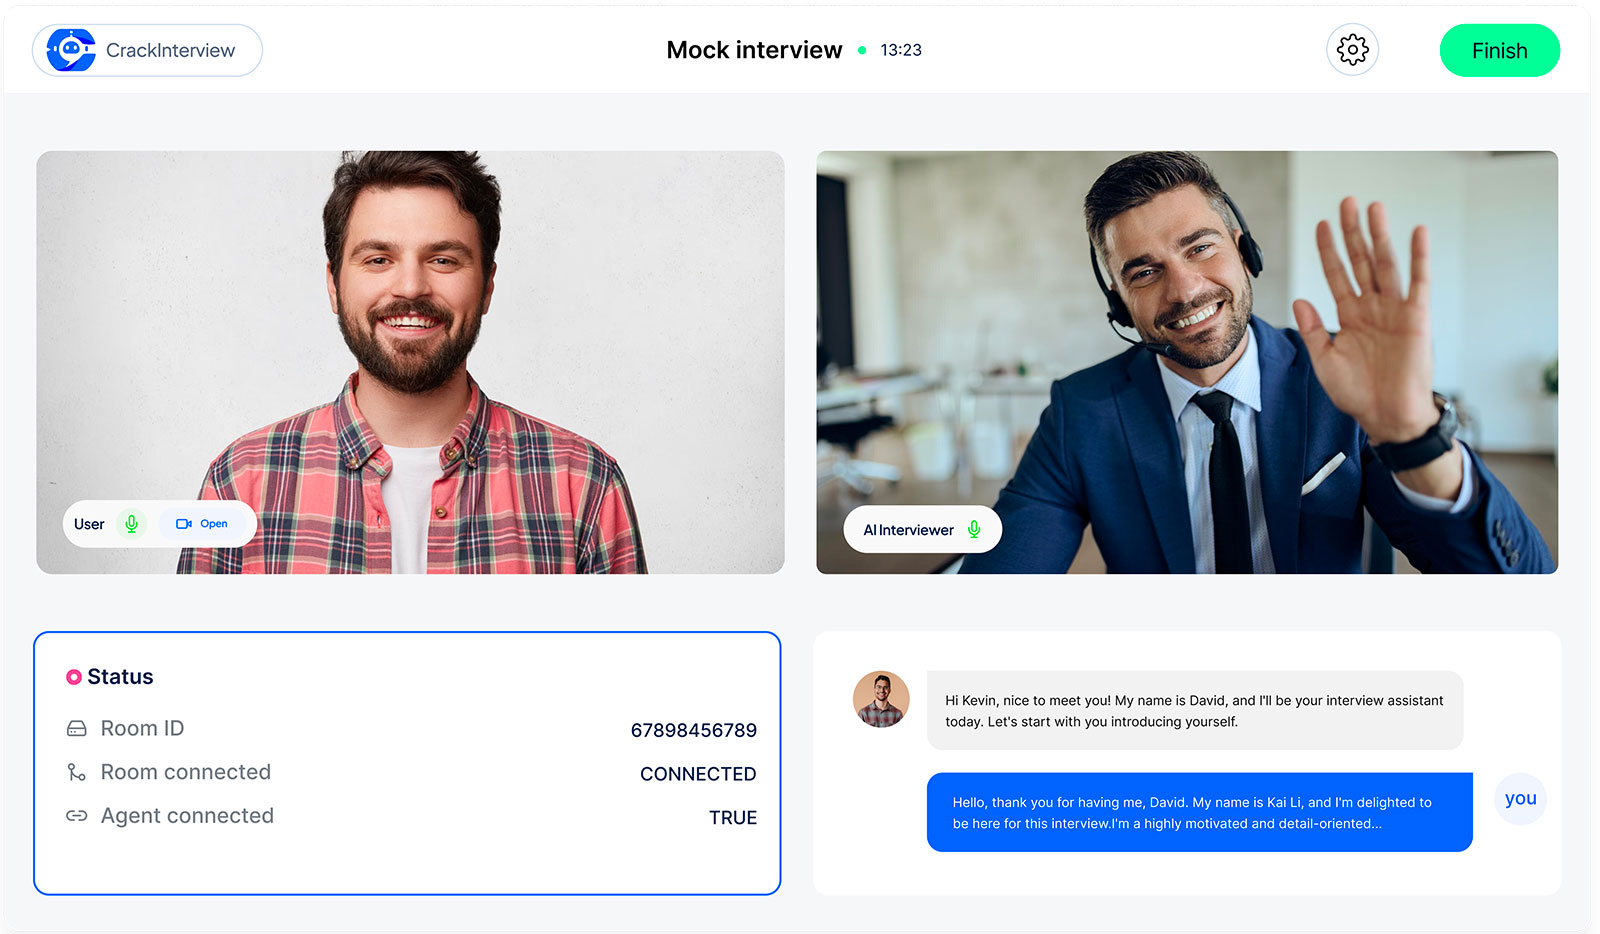Click the CrackInterview brand name
The height and width of the screenshot is (934, 1600).
point(171,51)
